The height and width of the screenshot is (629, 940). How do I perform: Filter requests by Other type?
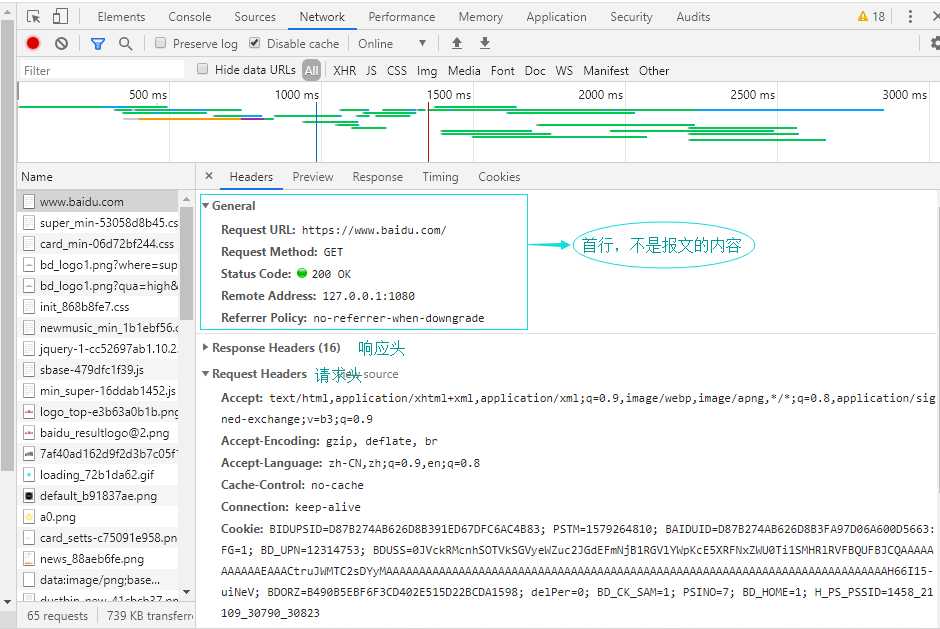pyautogui.click(x=653, y=71)
